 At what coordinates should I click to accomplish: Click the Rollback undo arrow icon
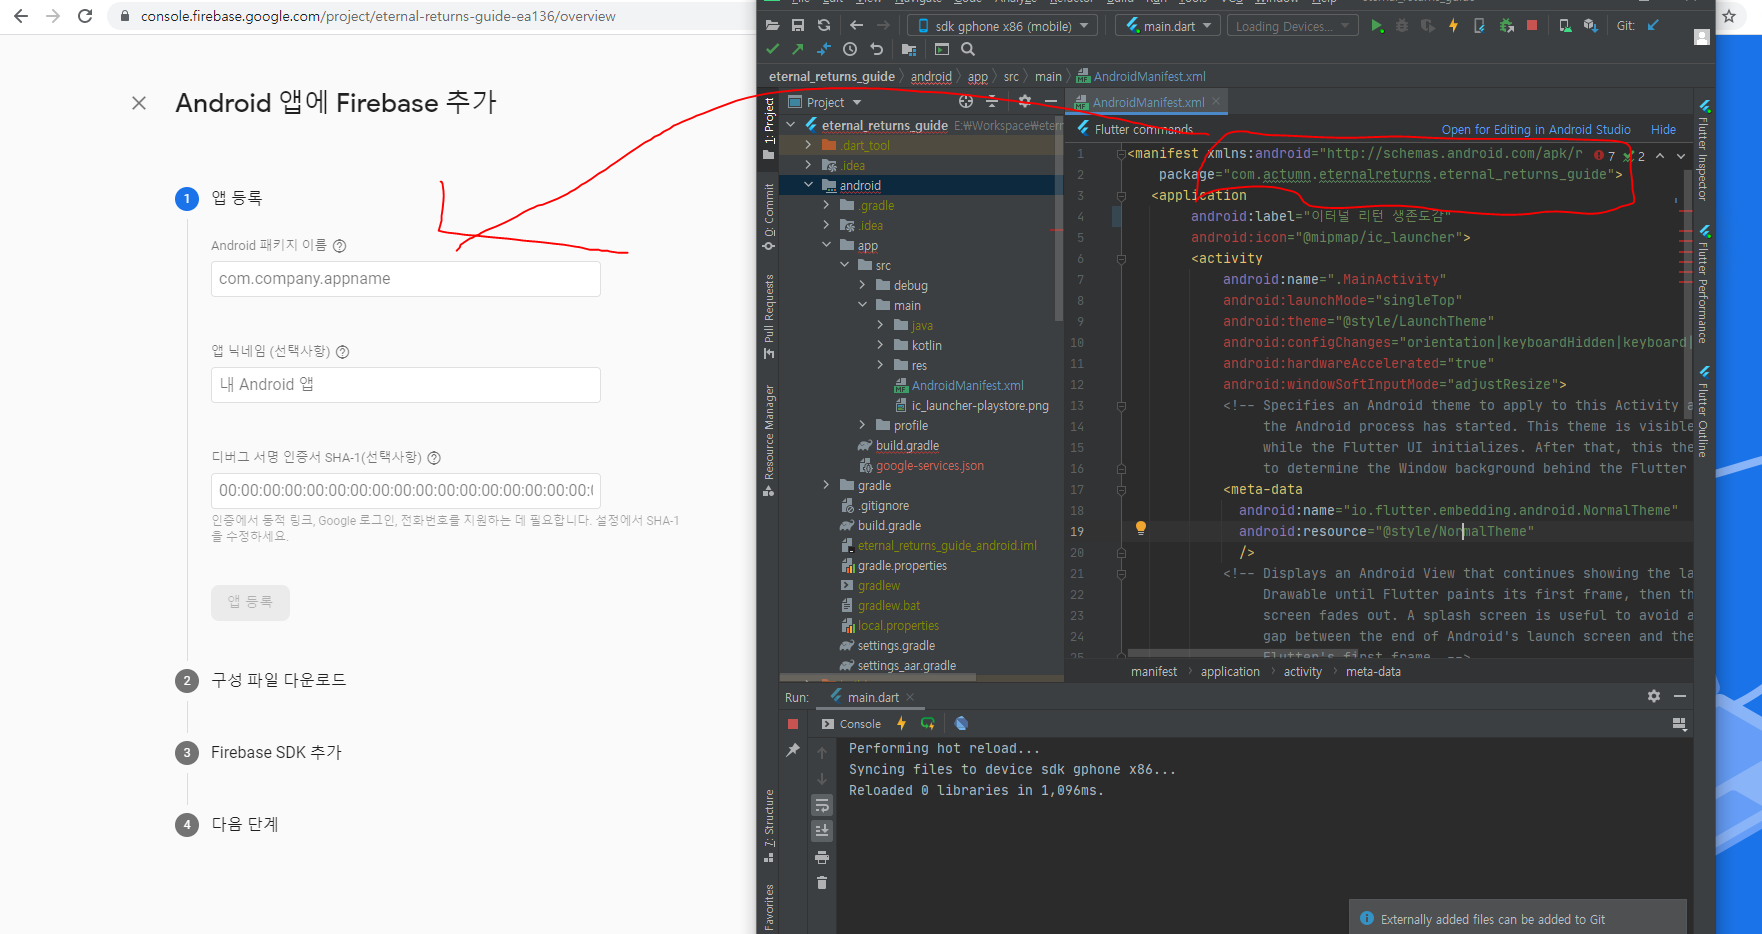[877, 49]
